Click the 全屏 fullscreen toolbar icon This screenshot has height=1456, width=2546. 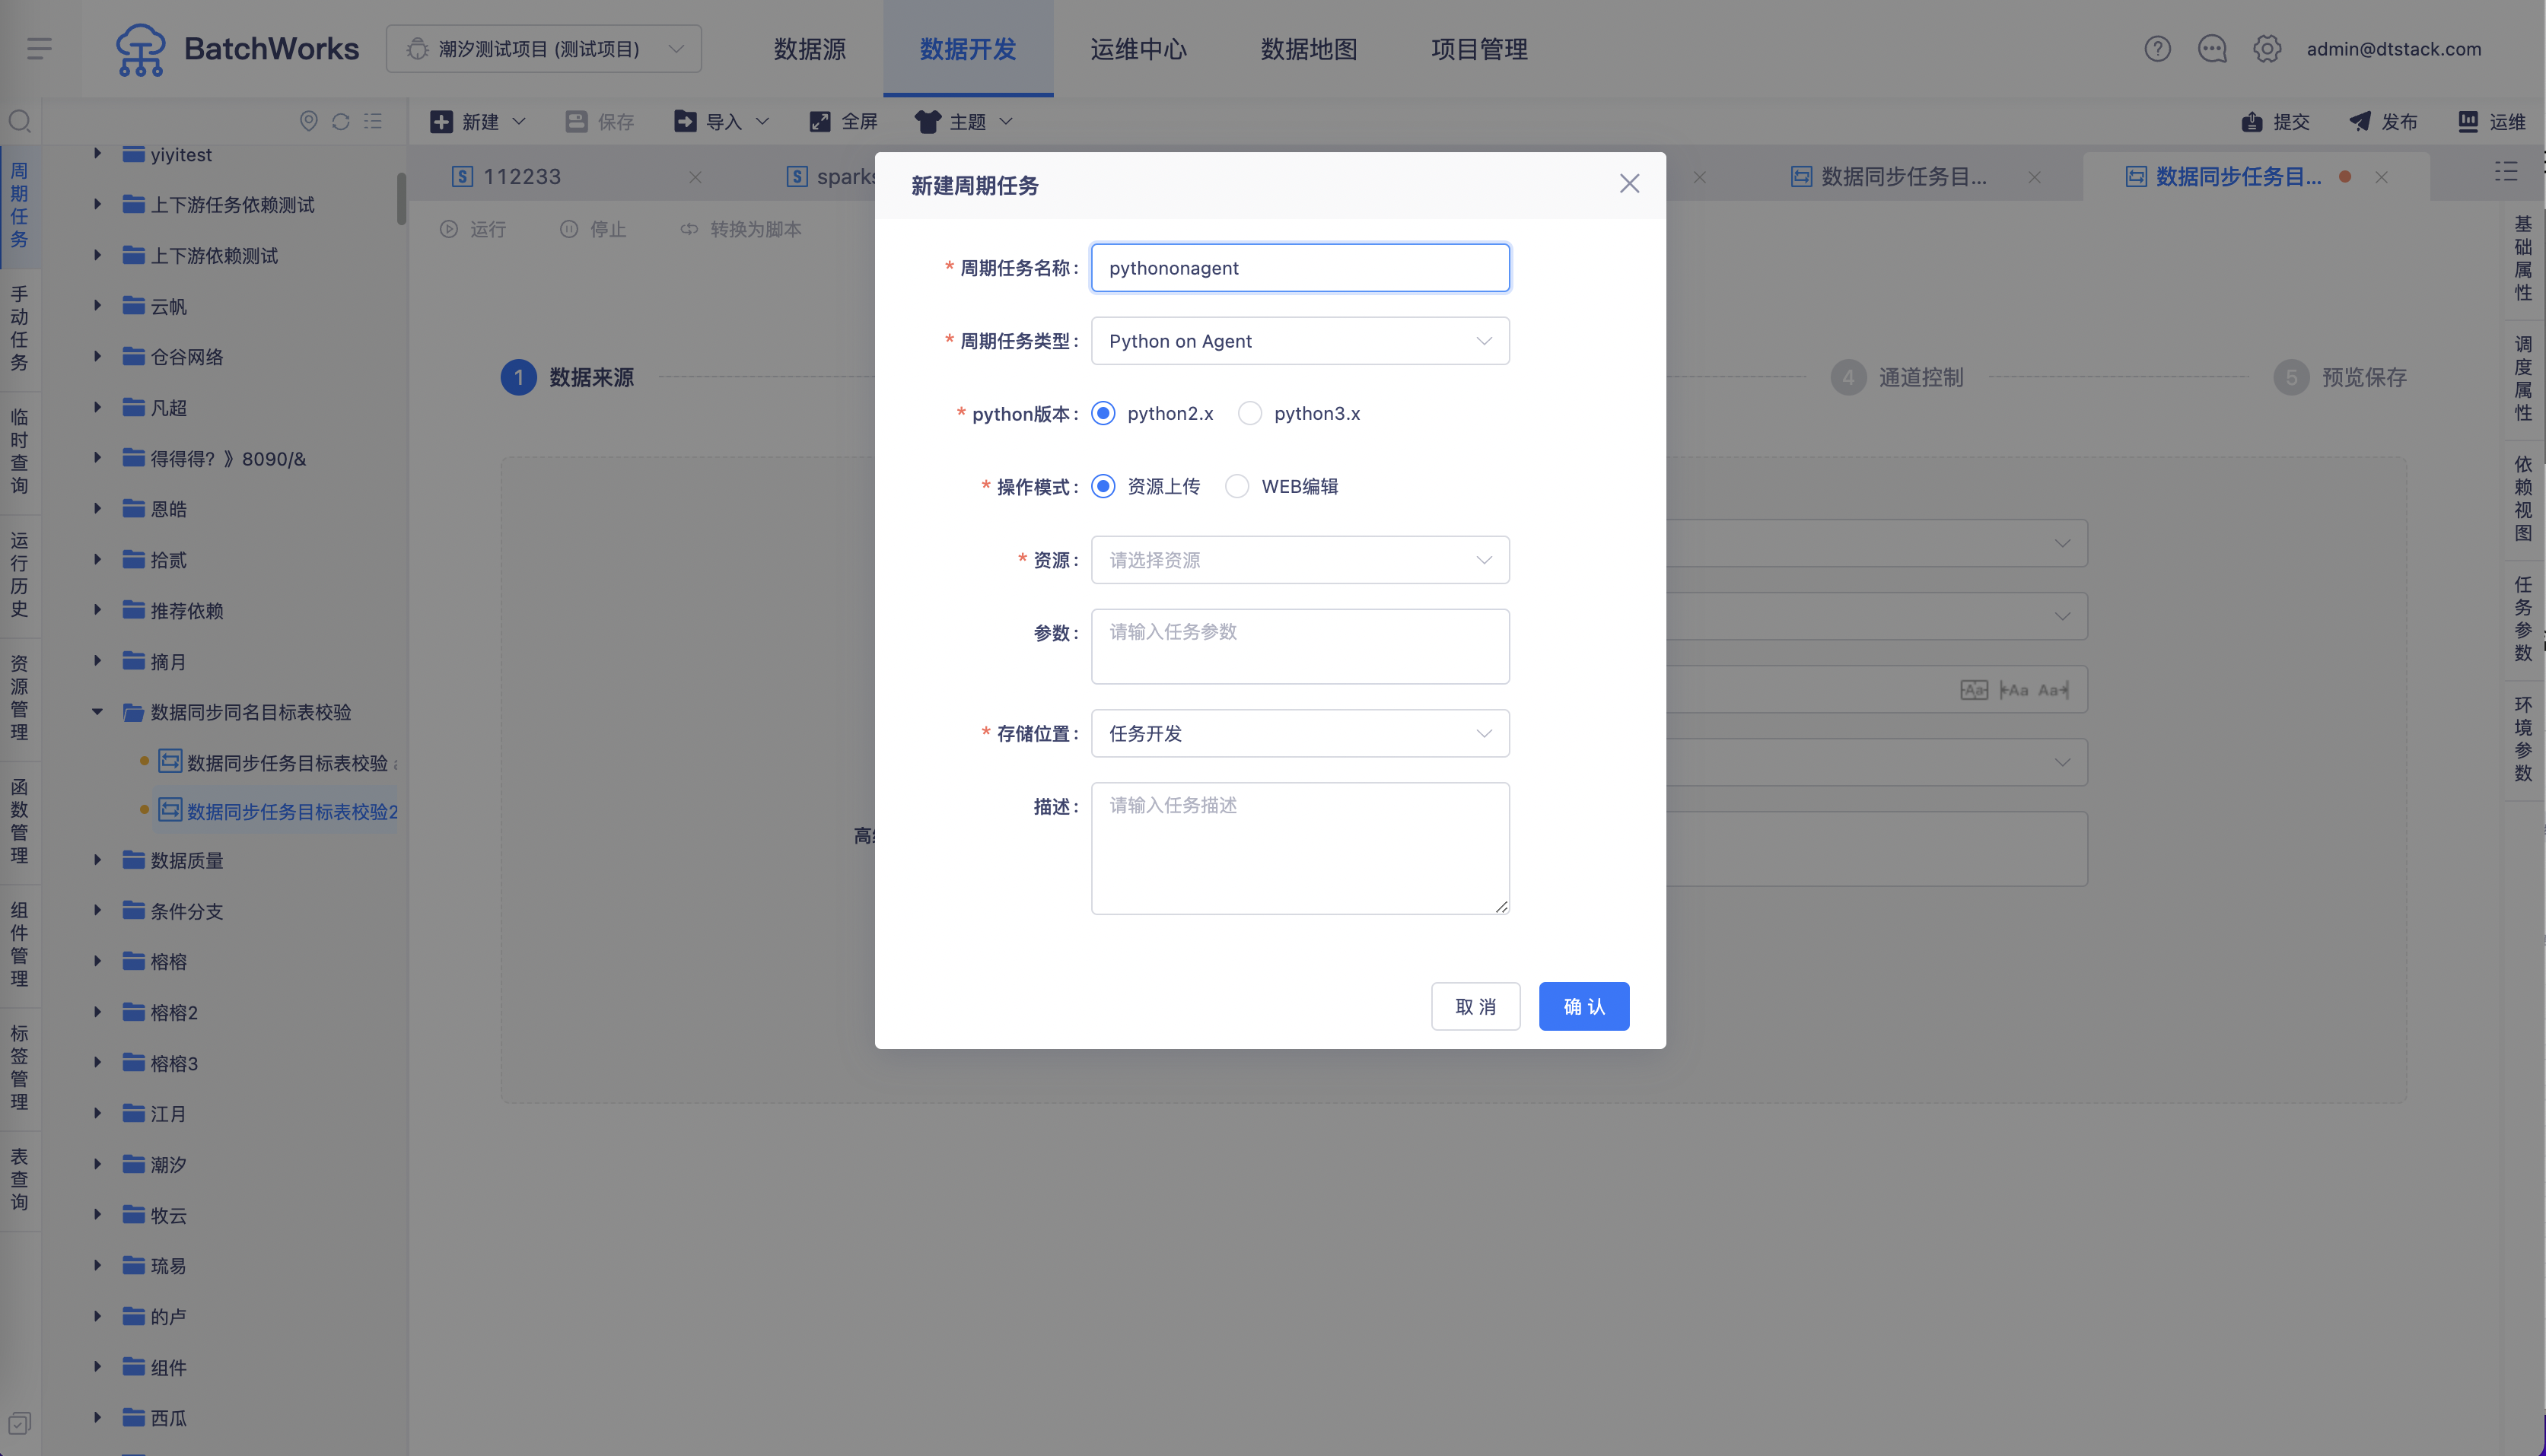point(843,121)
